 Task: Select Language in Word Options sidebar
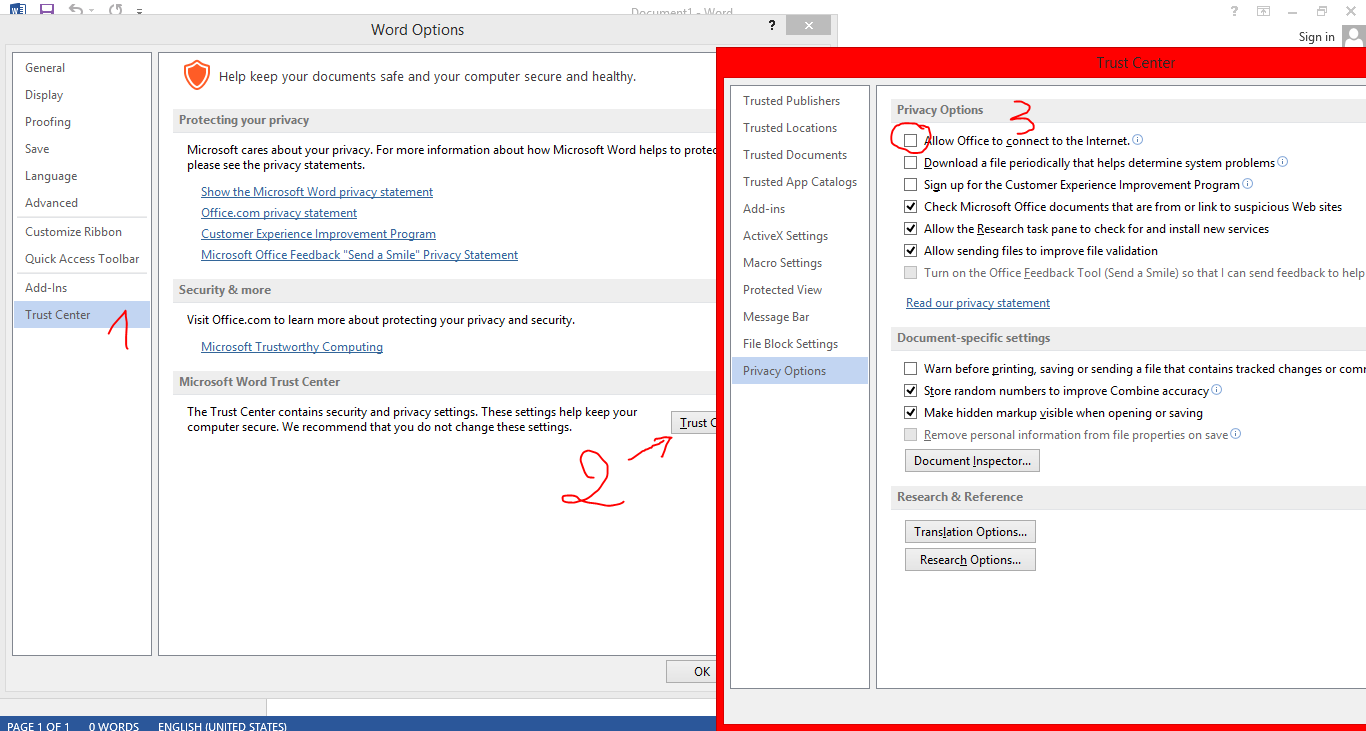[82, 176]
